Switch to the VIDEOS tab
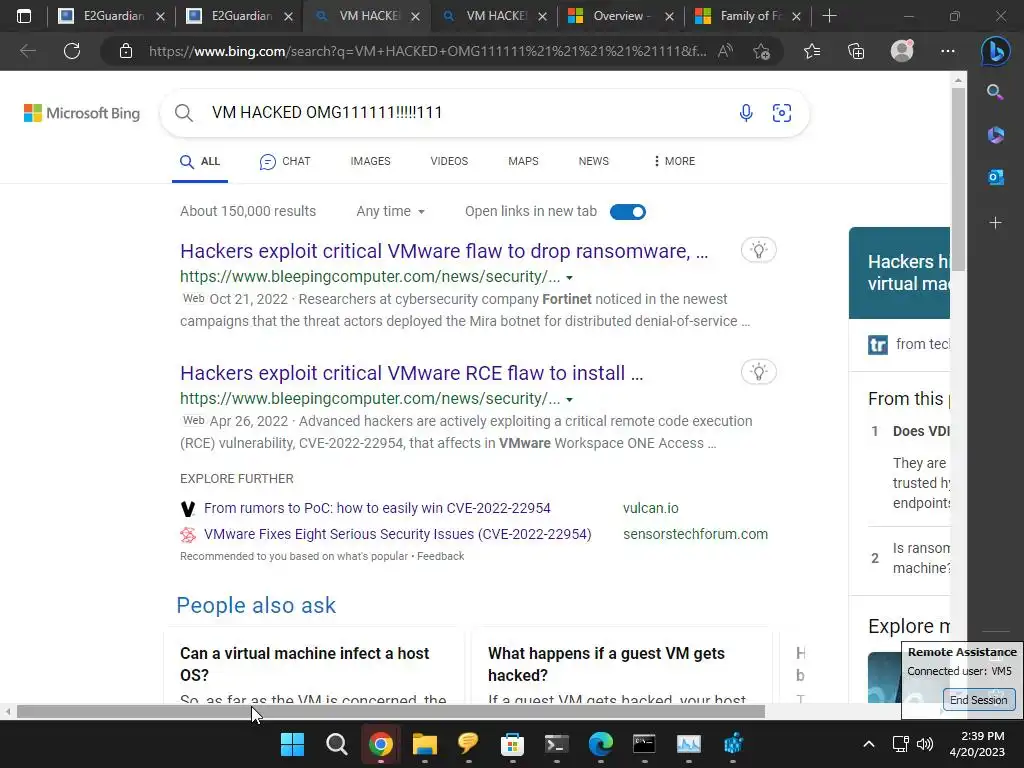1024x768 pixels. point(449,161)
